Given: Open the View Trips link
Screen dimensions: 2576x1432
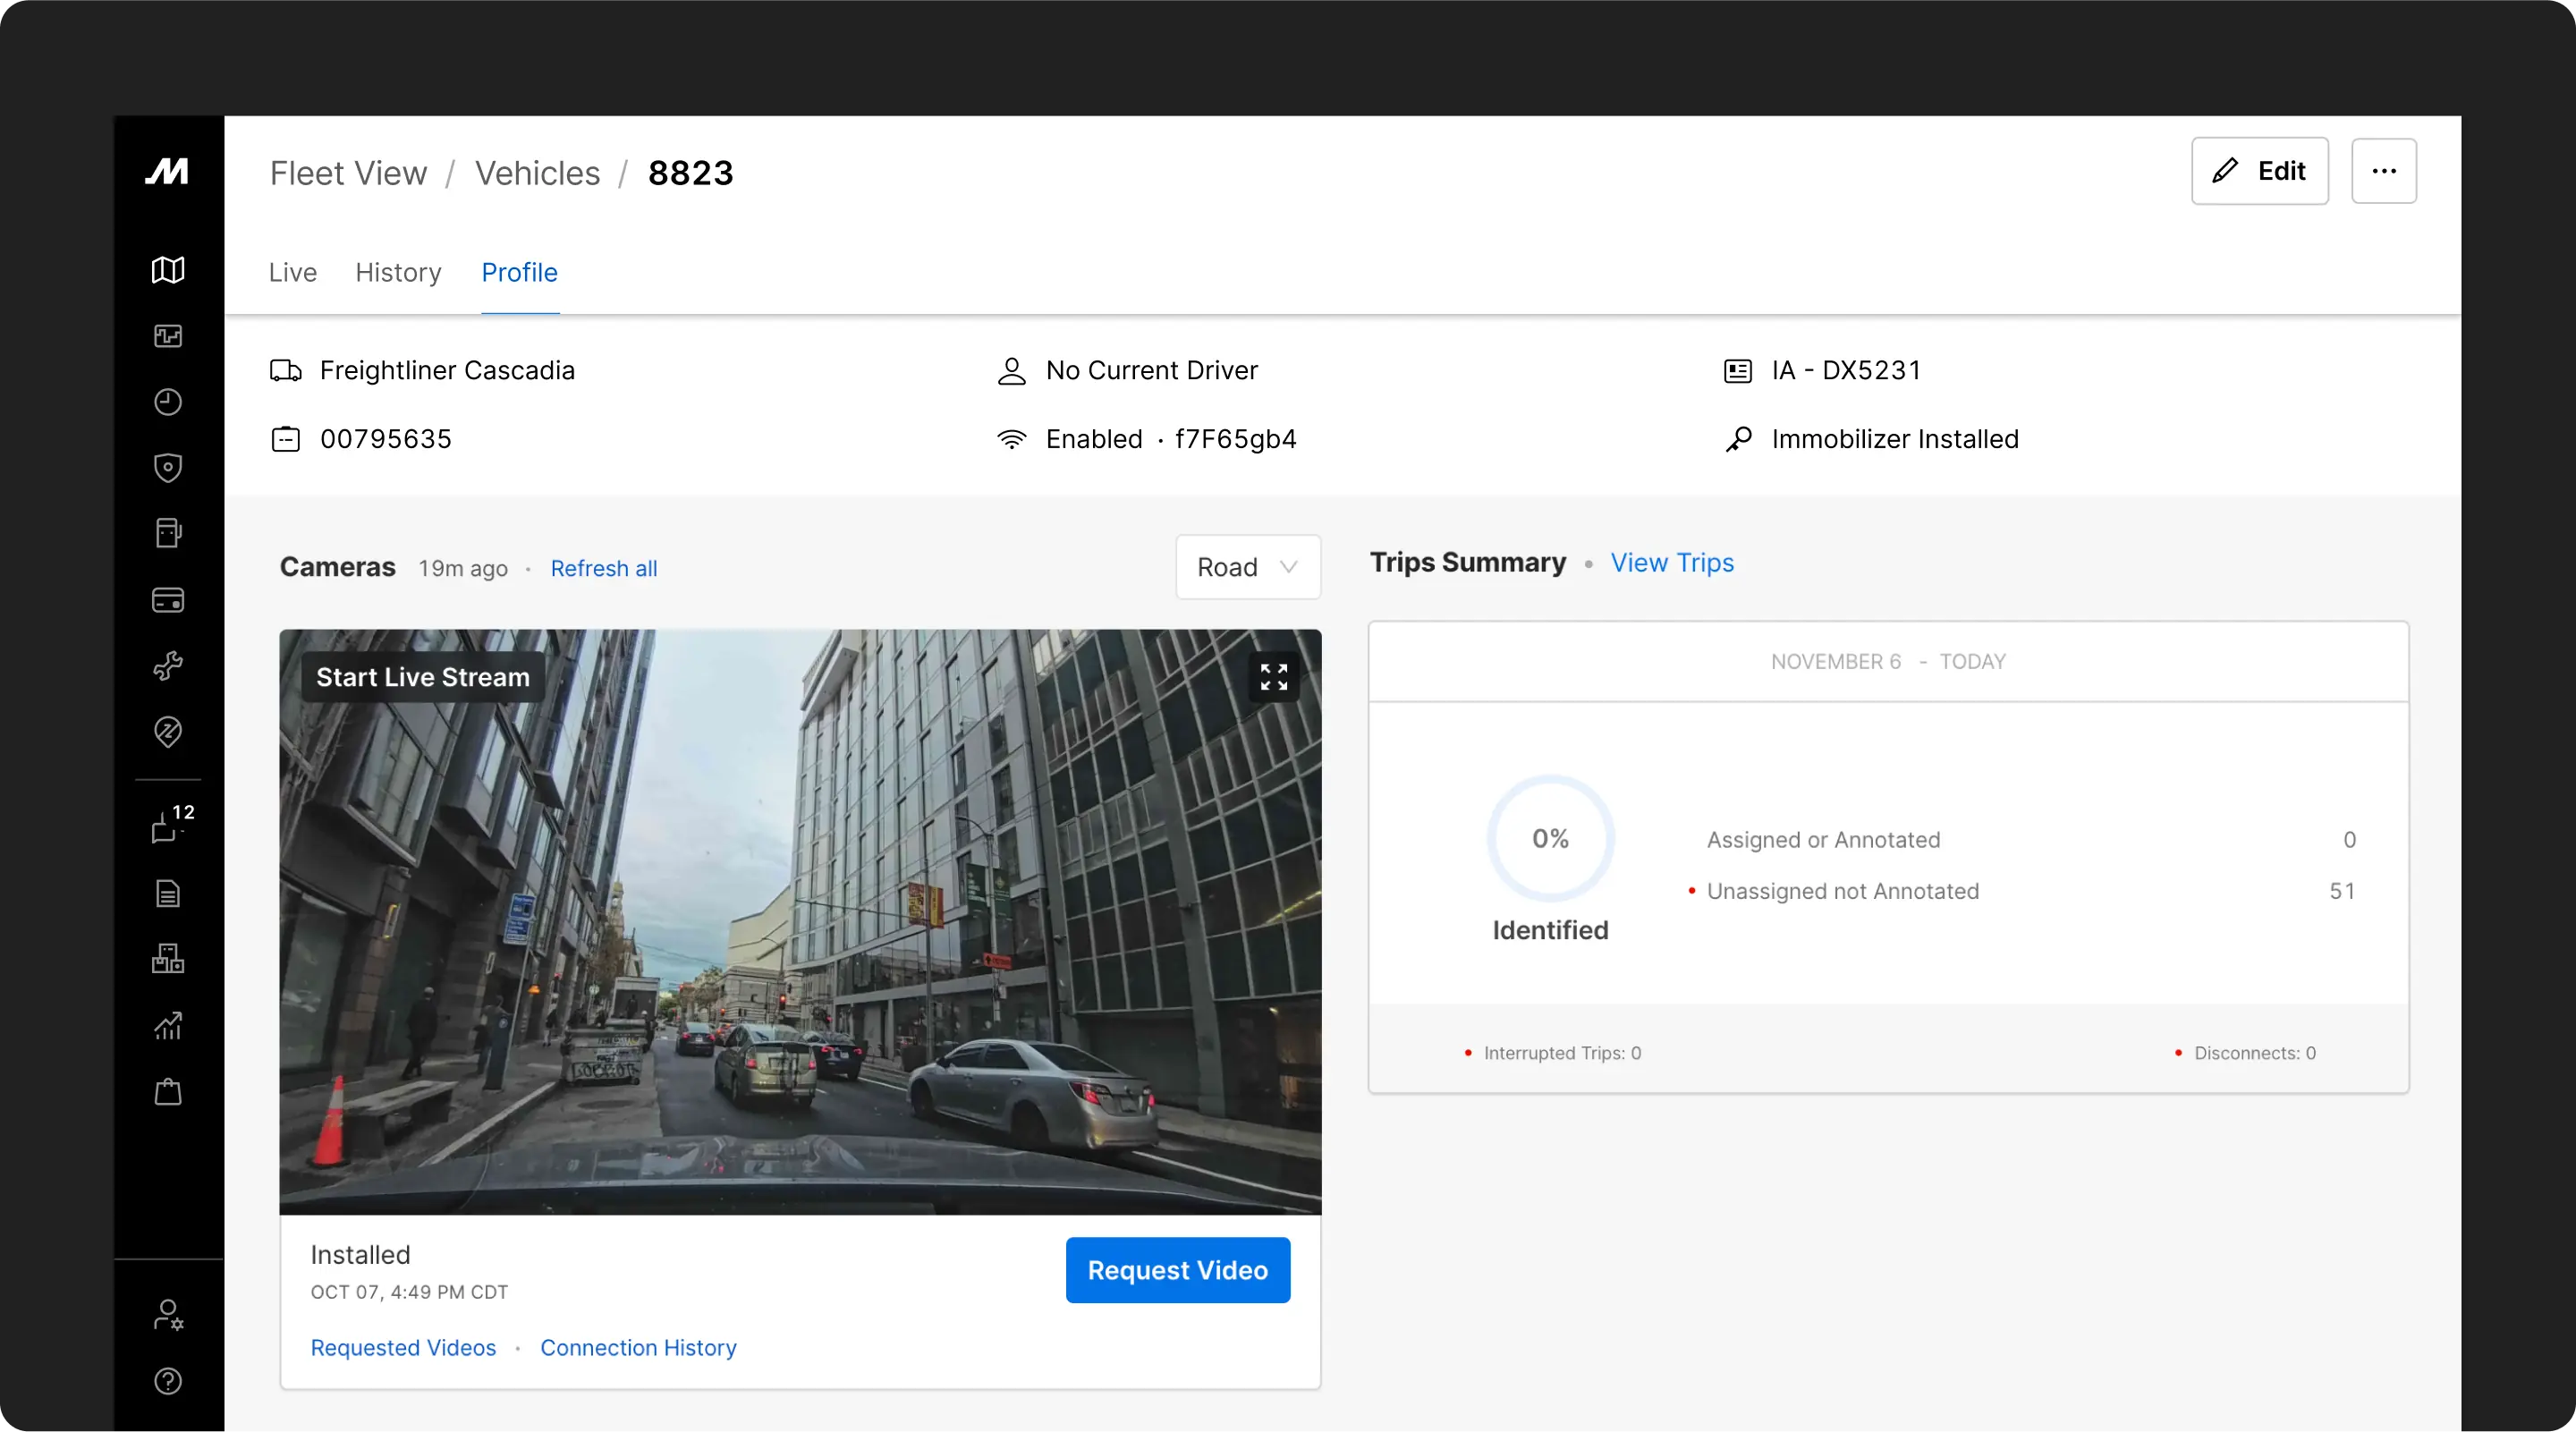Looking at the screenshot, I should click(x=1671, y=563).
